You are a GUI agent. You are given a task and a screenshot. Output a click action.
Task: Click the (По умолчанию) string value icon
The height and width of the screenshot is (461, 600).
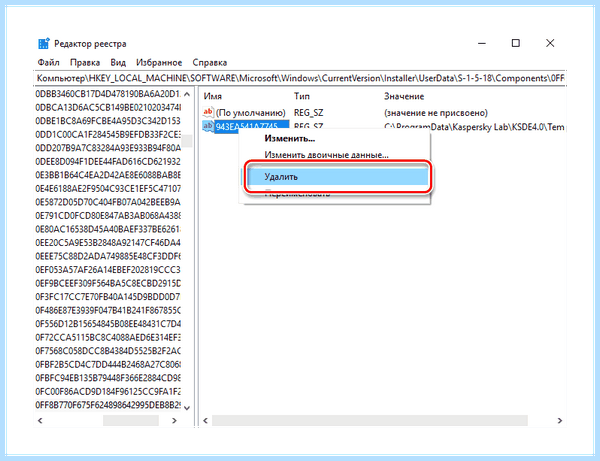pyautogui.click(x=208, y=112)
